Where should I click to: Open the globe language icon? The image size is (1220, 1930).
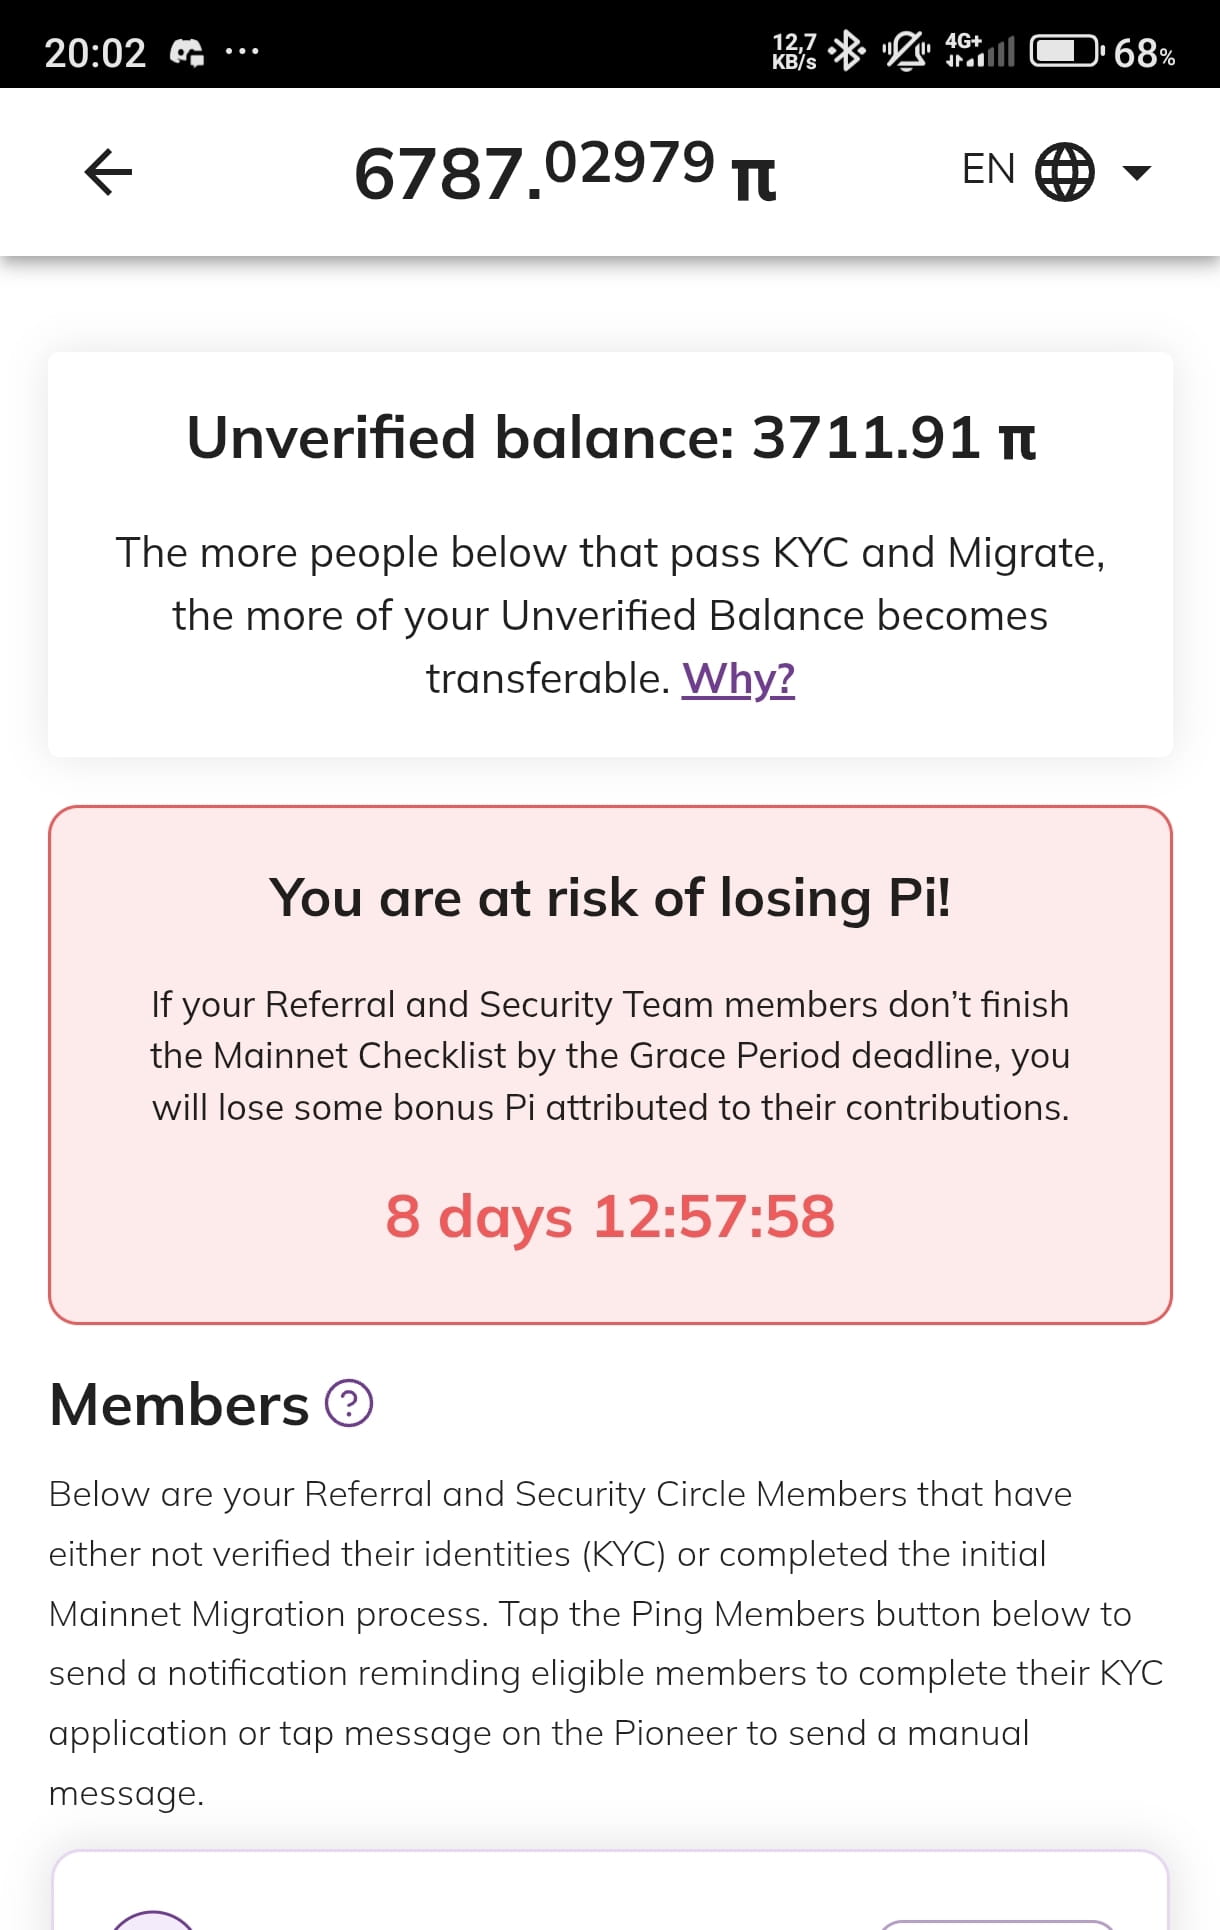tap(1064, 172)
